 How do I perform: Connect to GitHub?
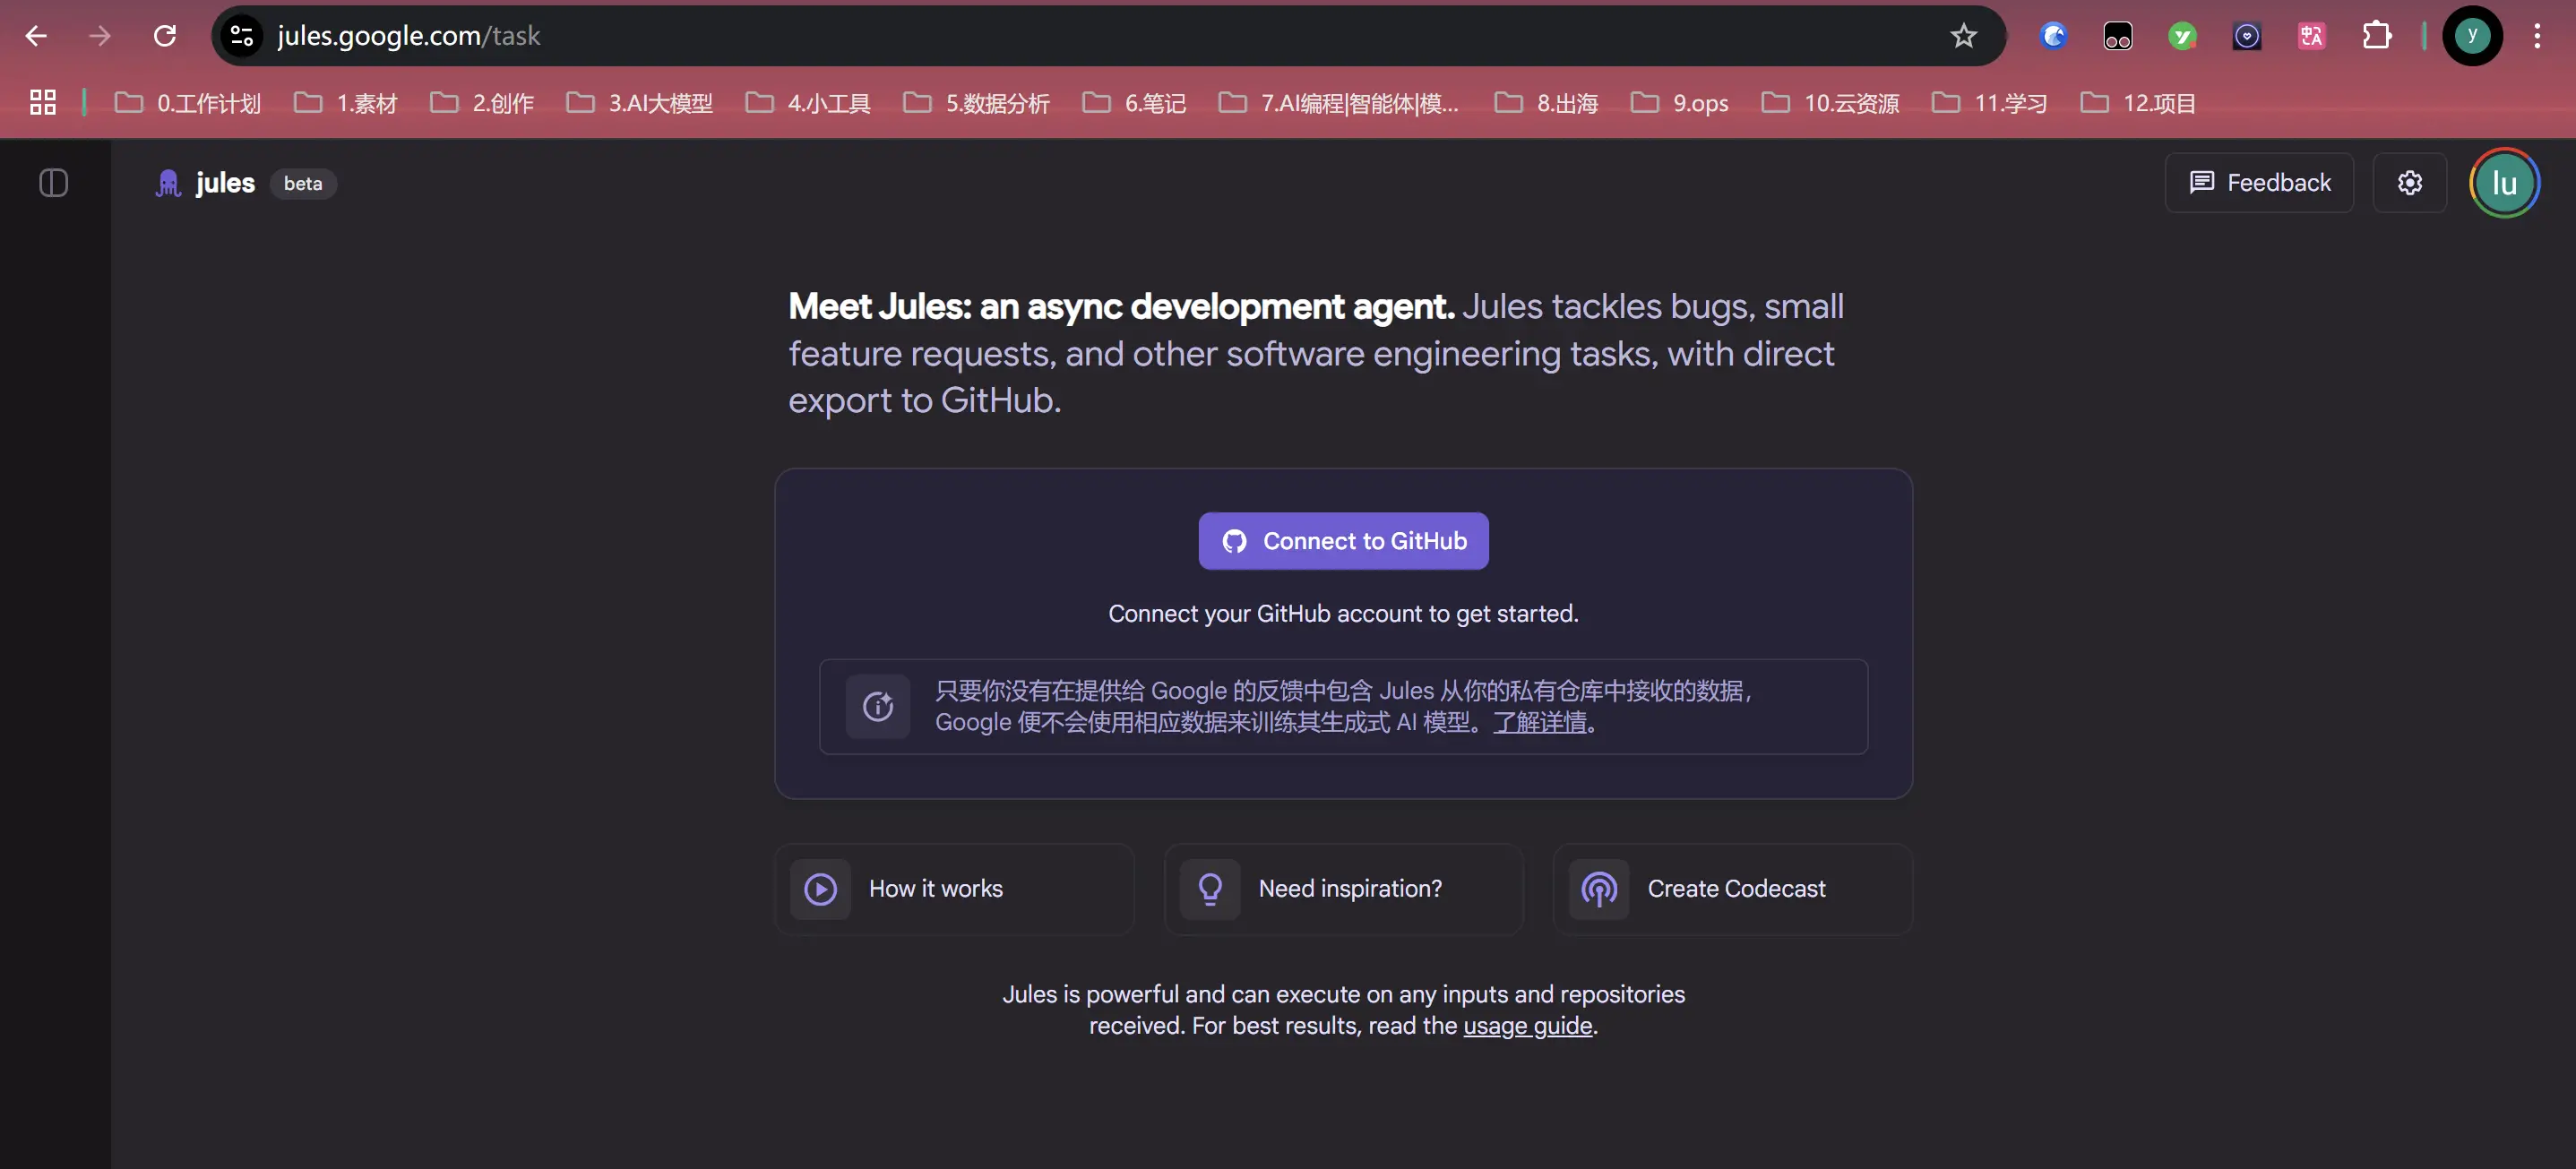coord(1343,541)
